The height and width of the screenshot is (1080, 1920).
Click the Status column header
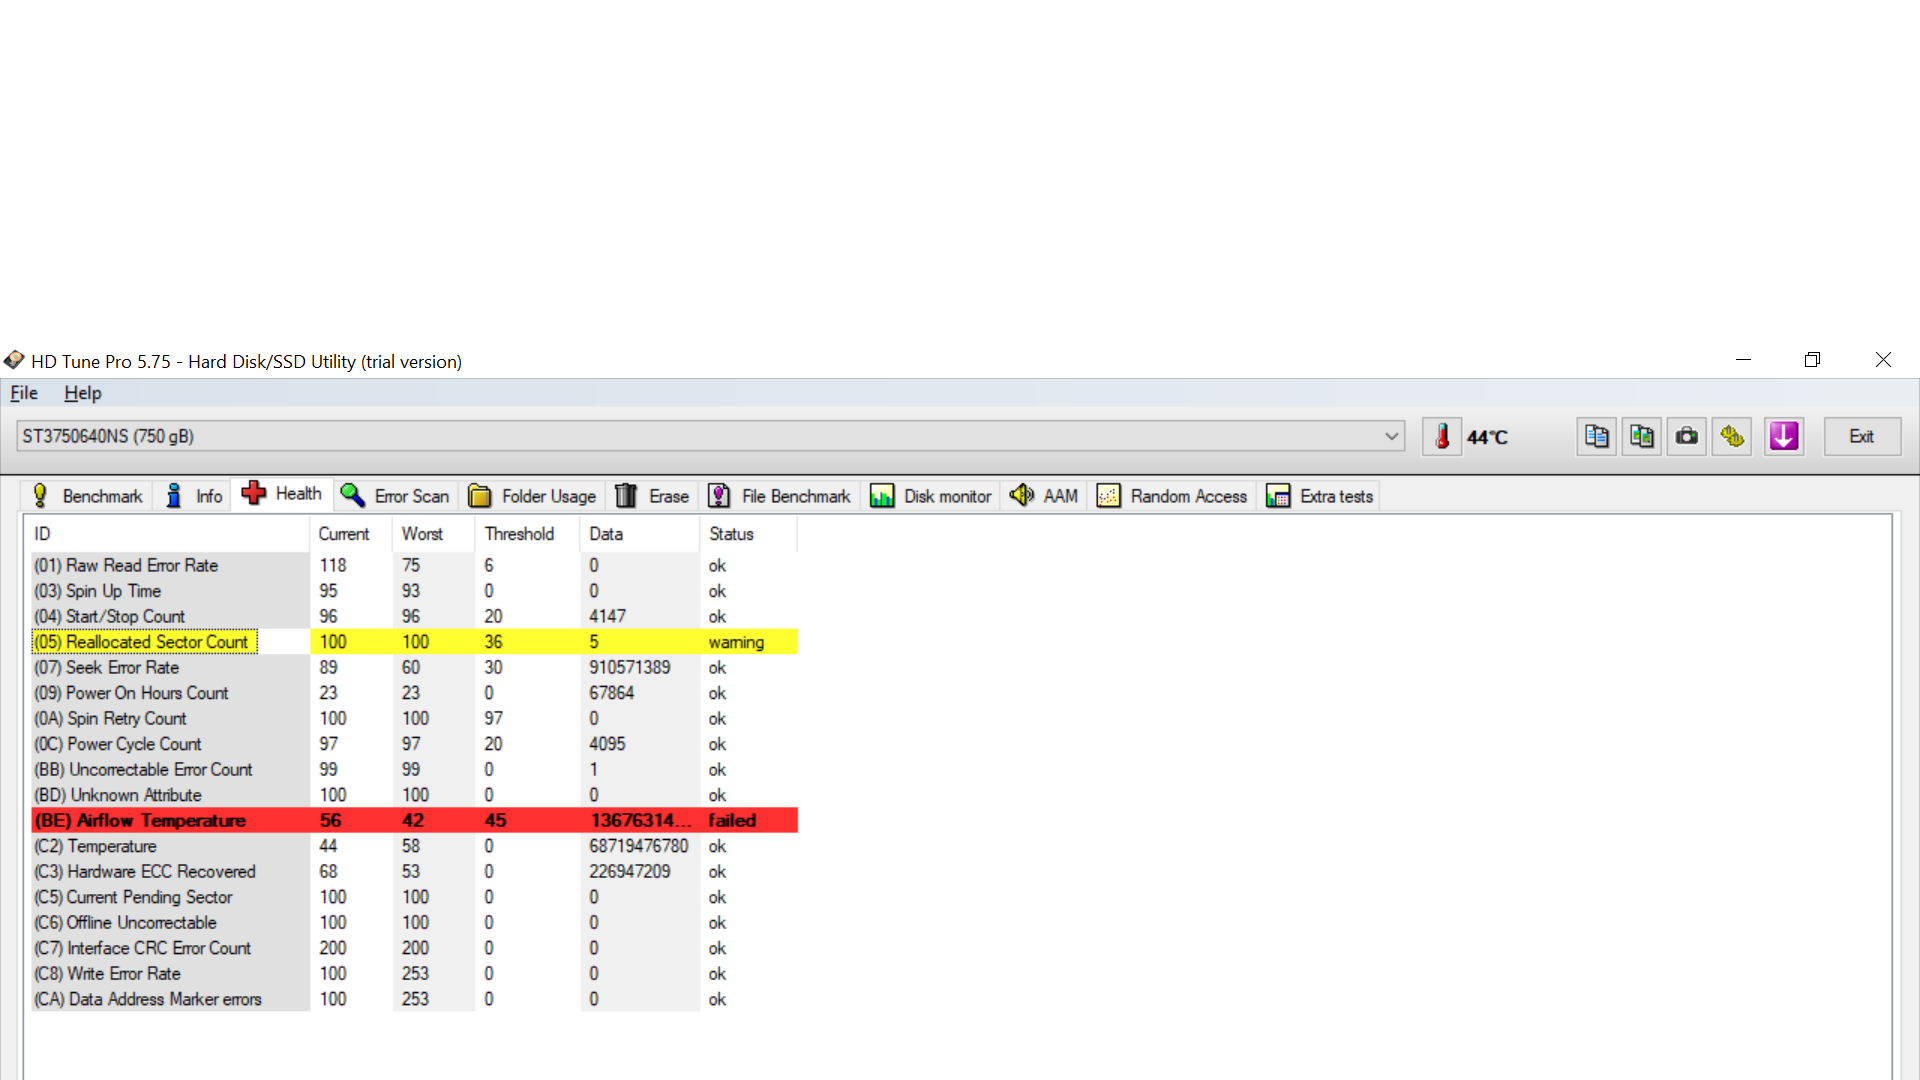[x=749, y=534]
